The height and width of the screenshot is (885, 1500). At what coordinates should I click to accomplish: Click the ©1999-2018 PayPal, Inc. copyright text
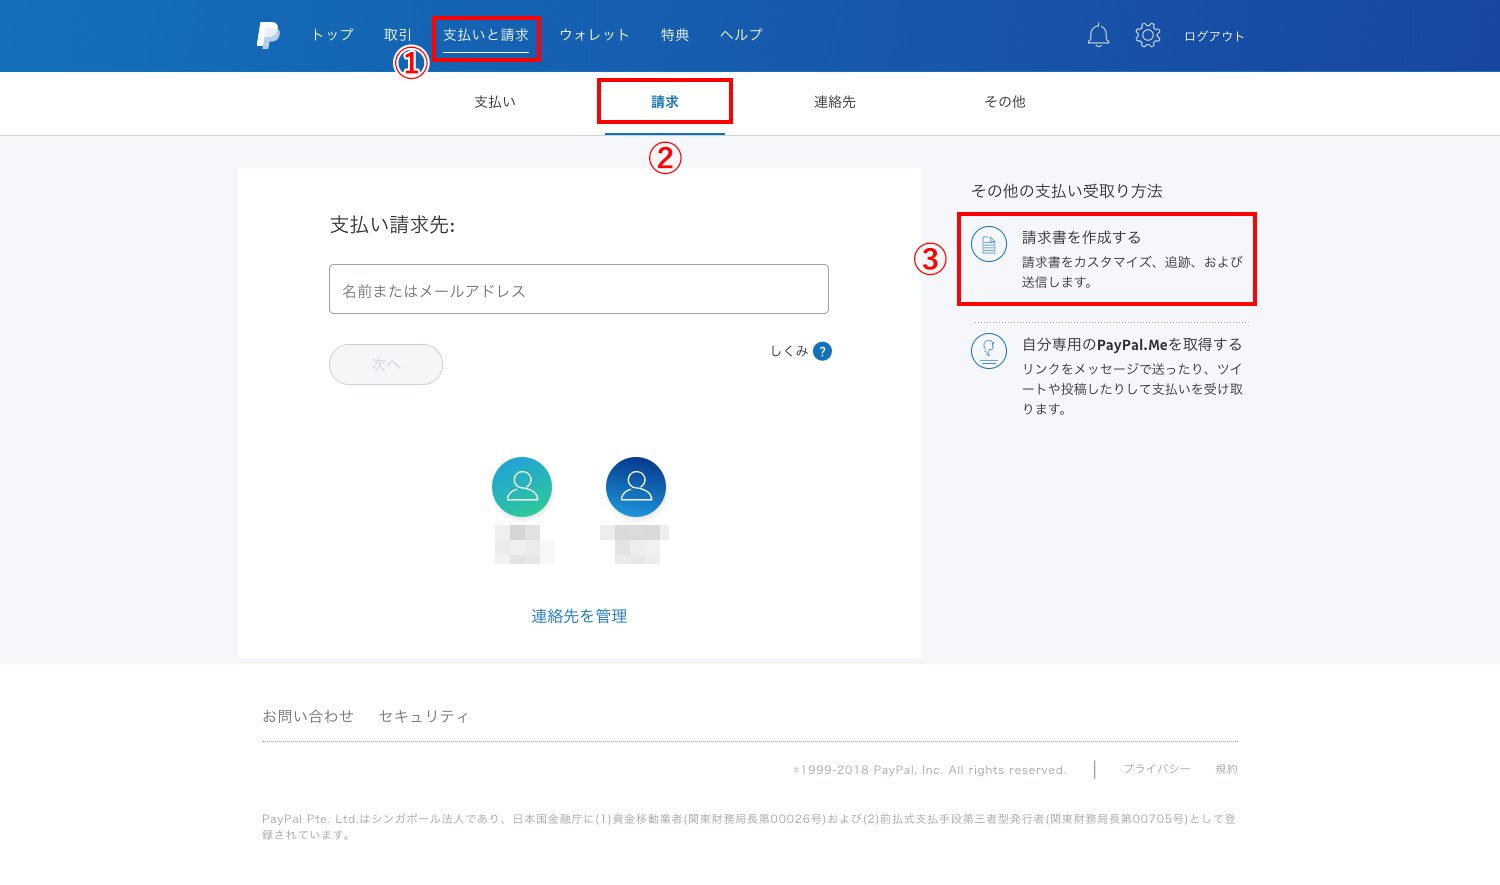point(930,770)
